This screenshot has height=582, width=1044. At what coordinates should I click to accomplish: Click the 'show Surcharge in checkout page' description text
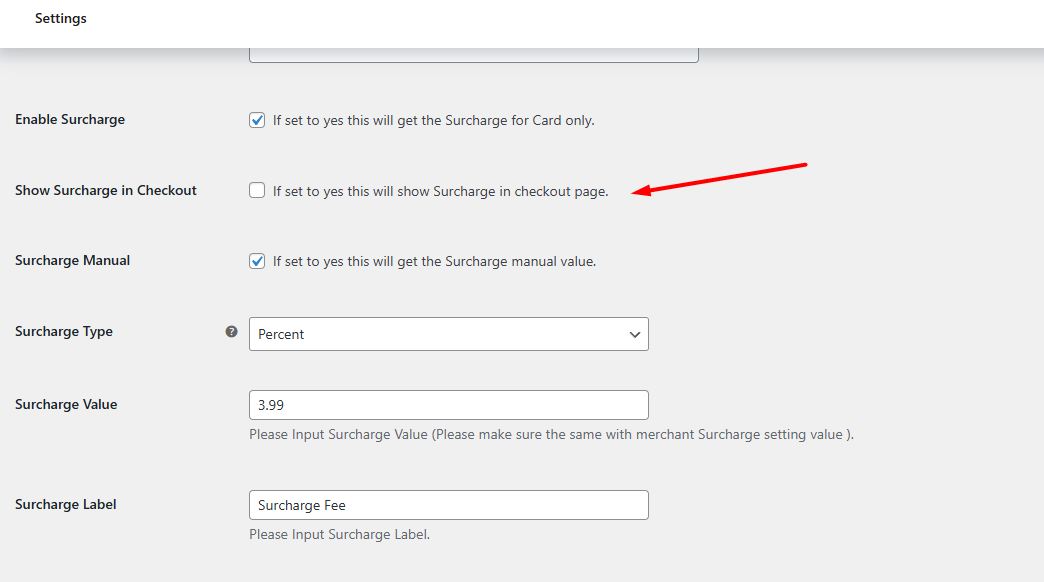[x=440, y=192]
